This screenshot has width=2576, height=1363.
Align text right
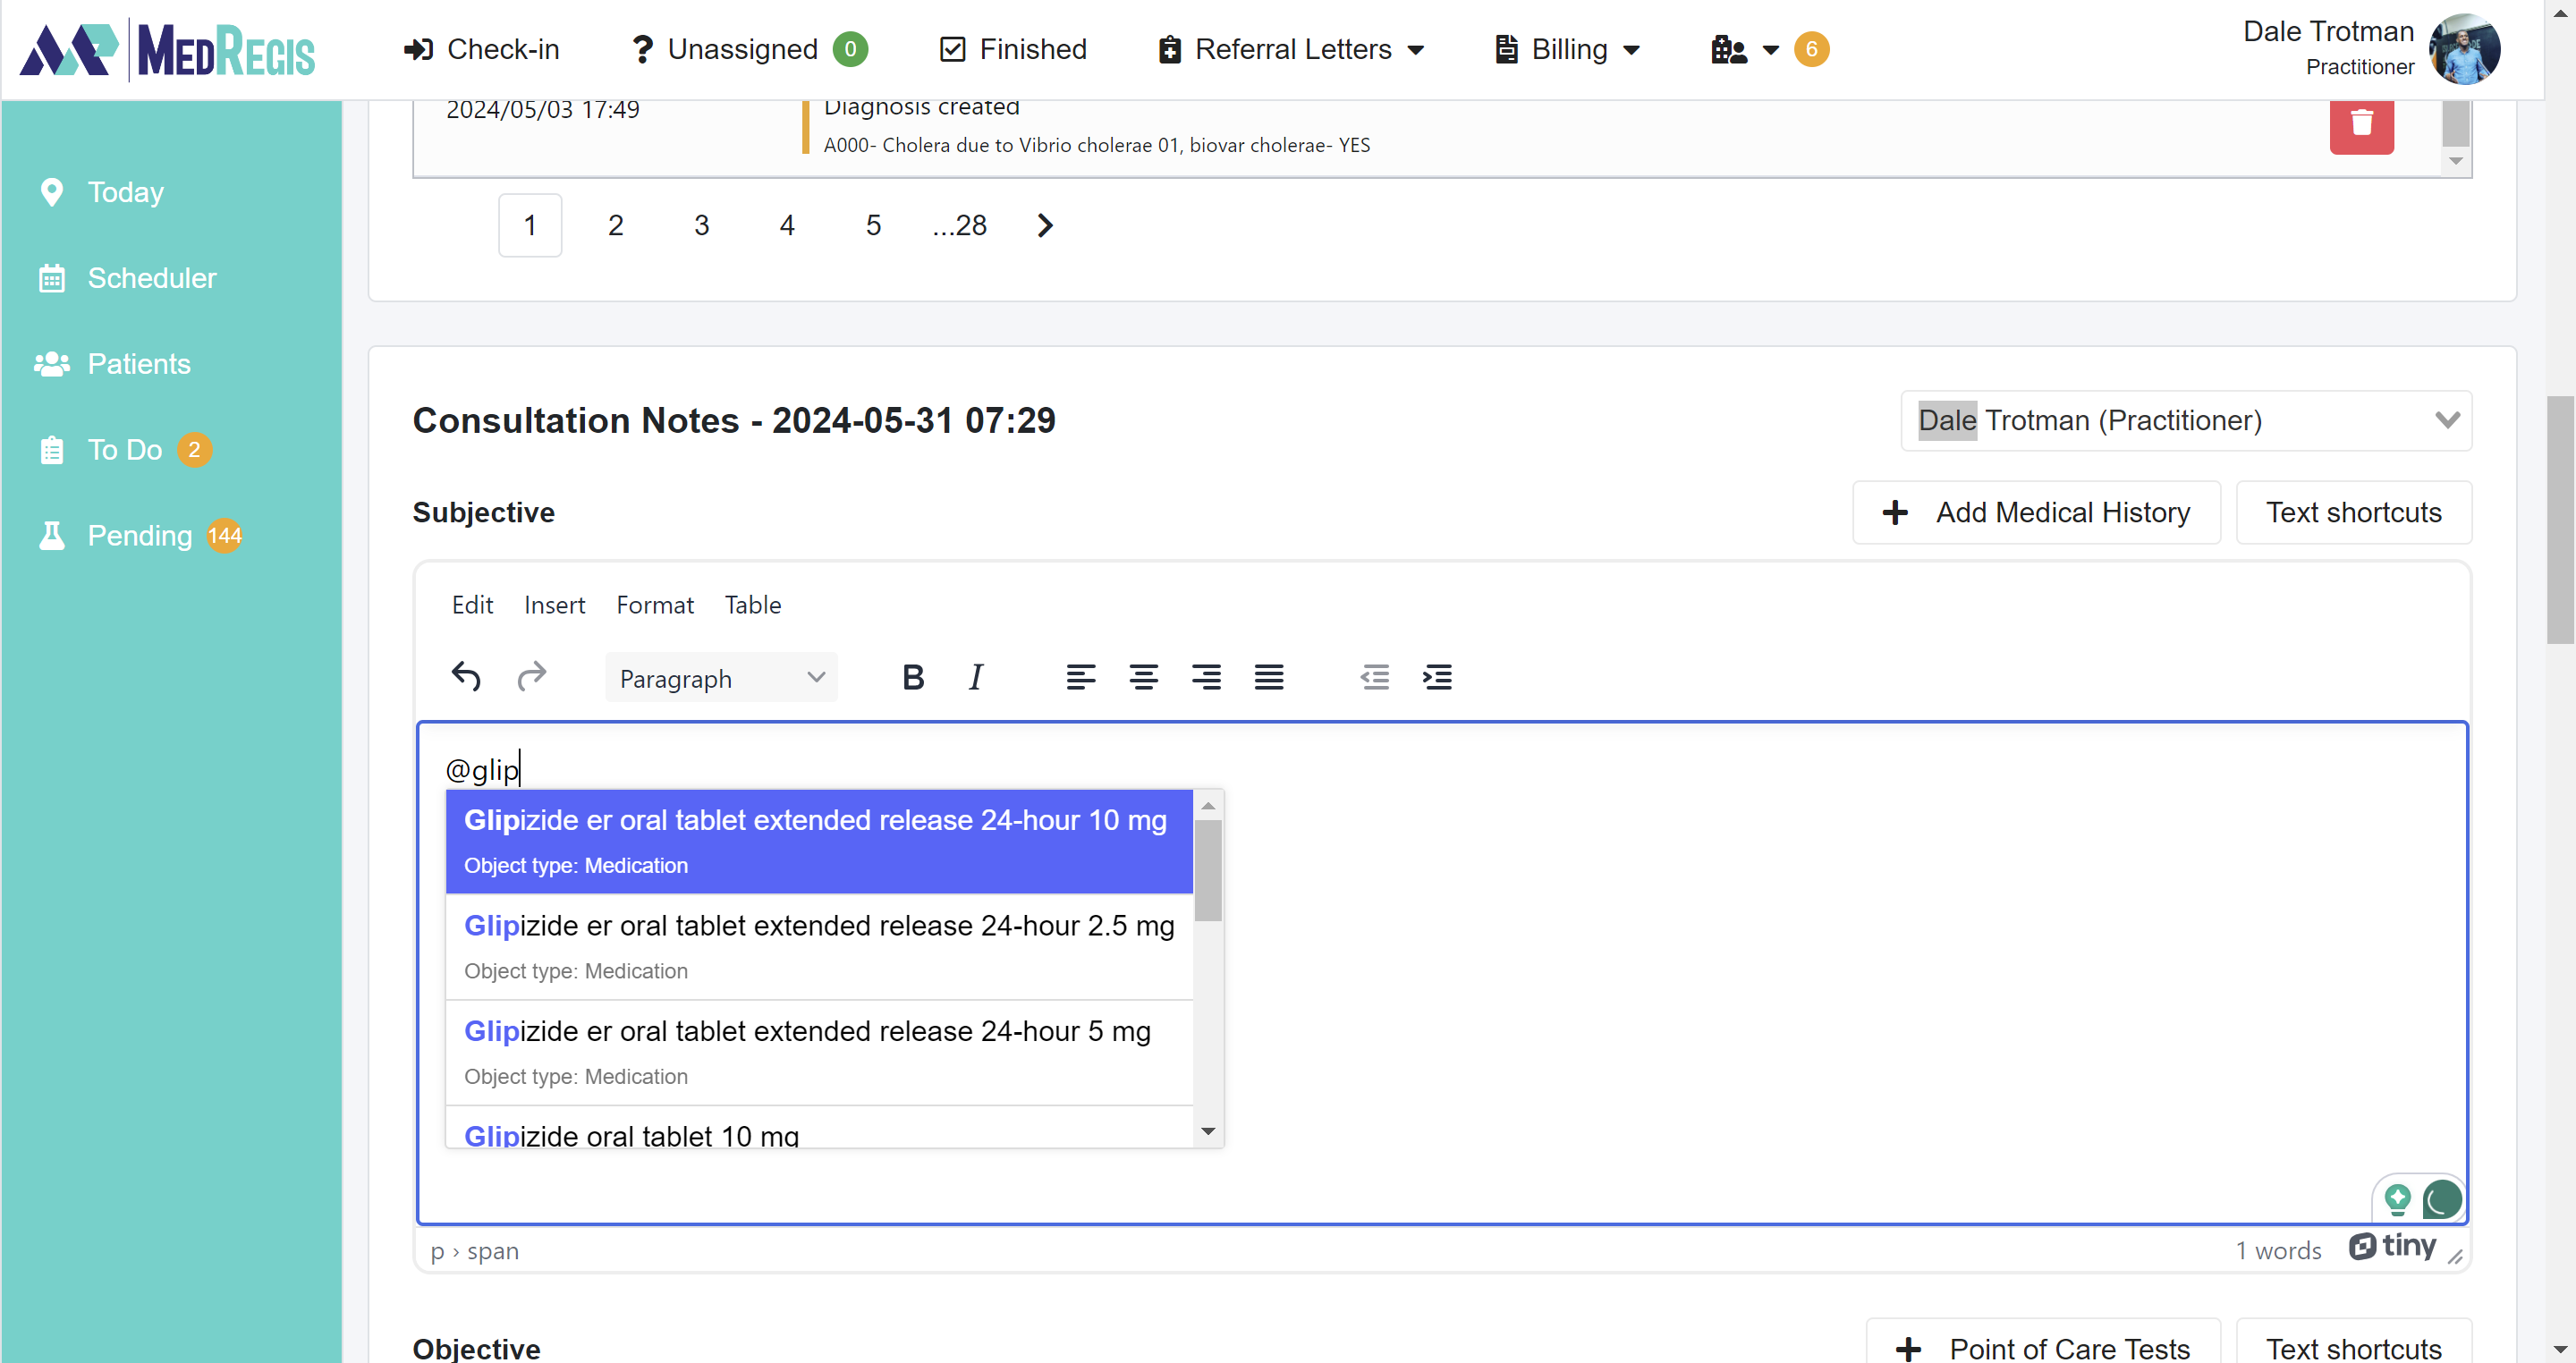1205,677
